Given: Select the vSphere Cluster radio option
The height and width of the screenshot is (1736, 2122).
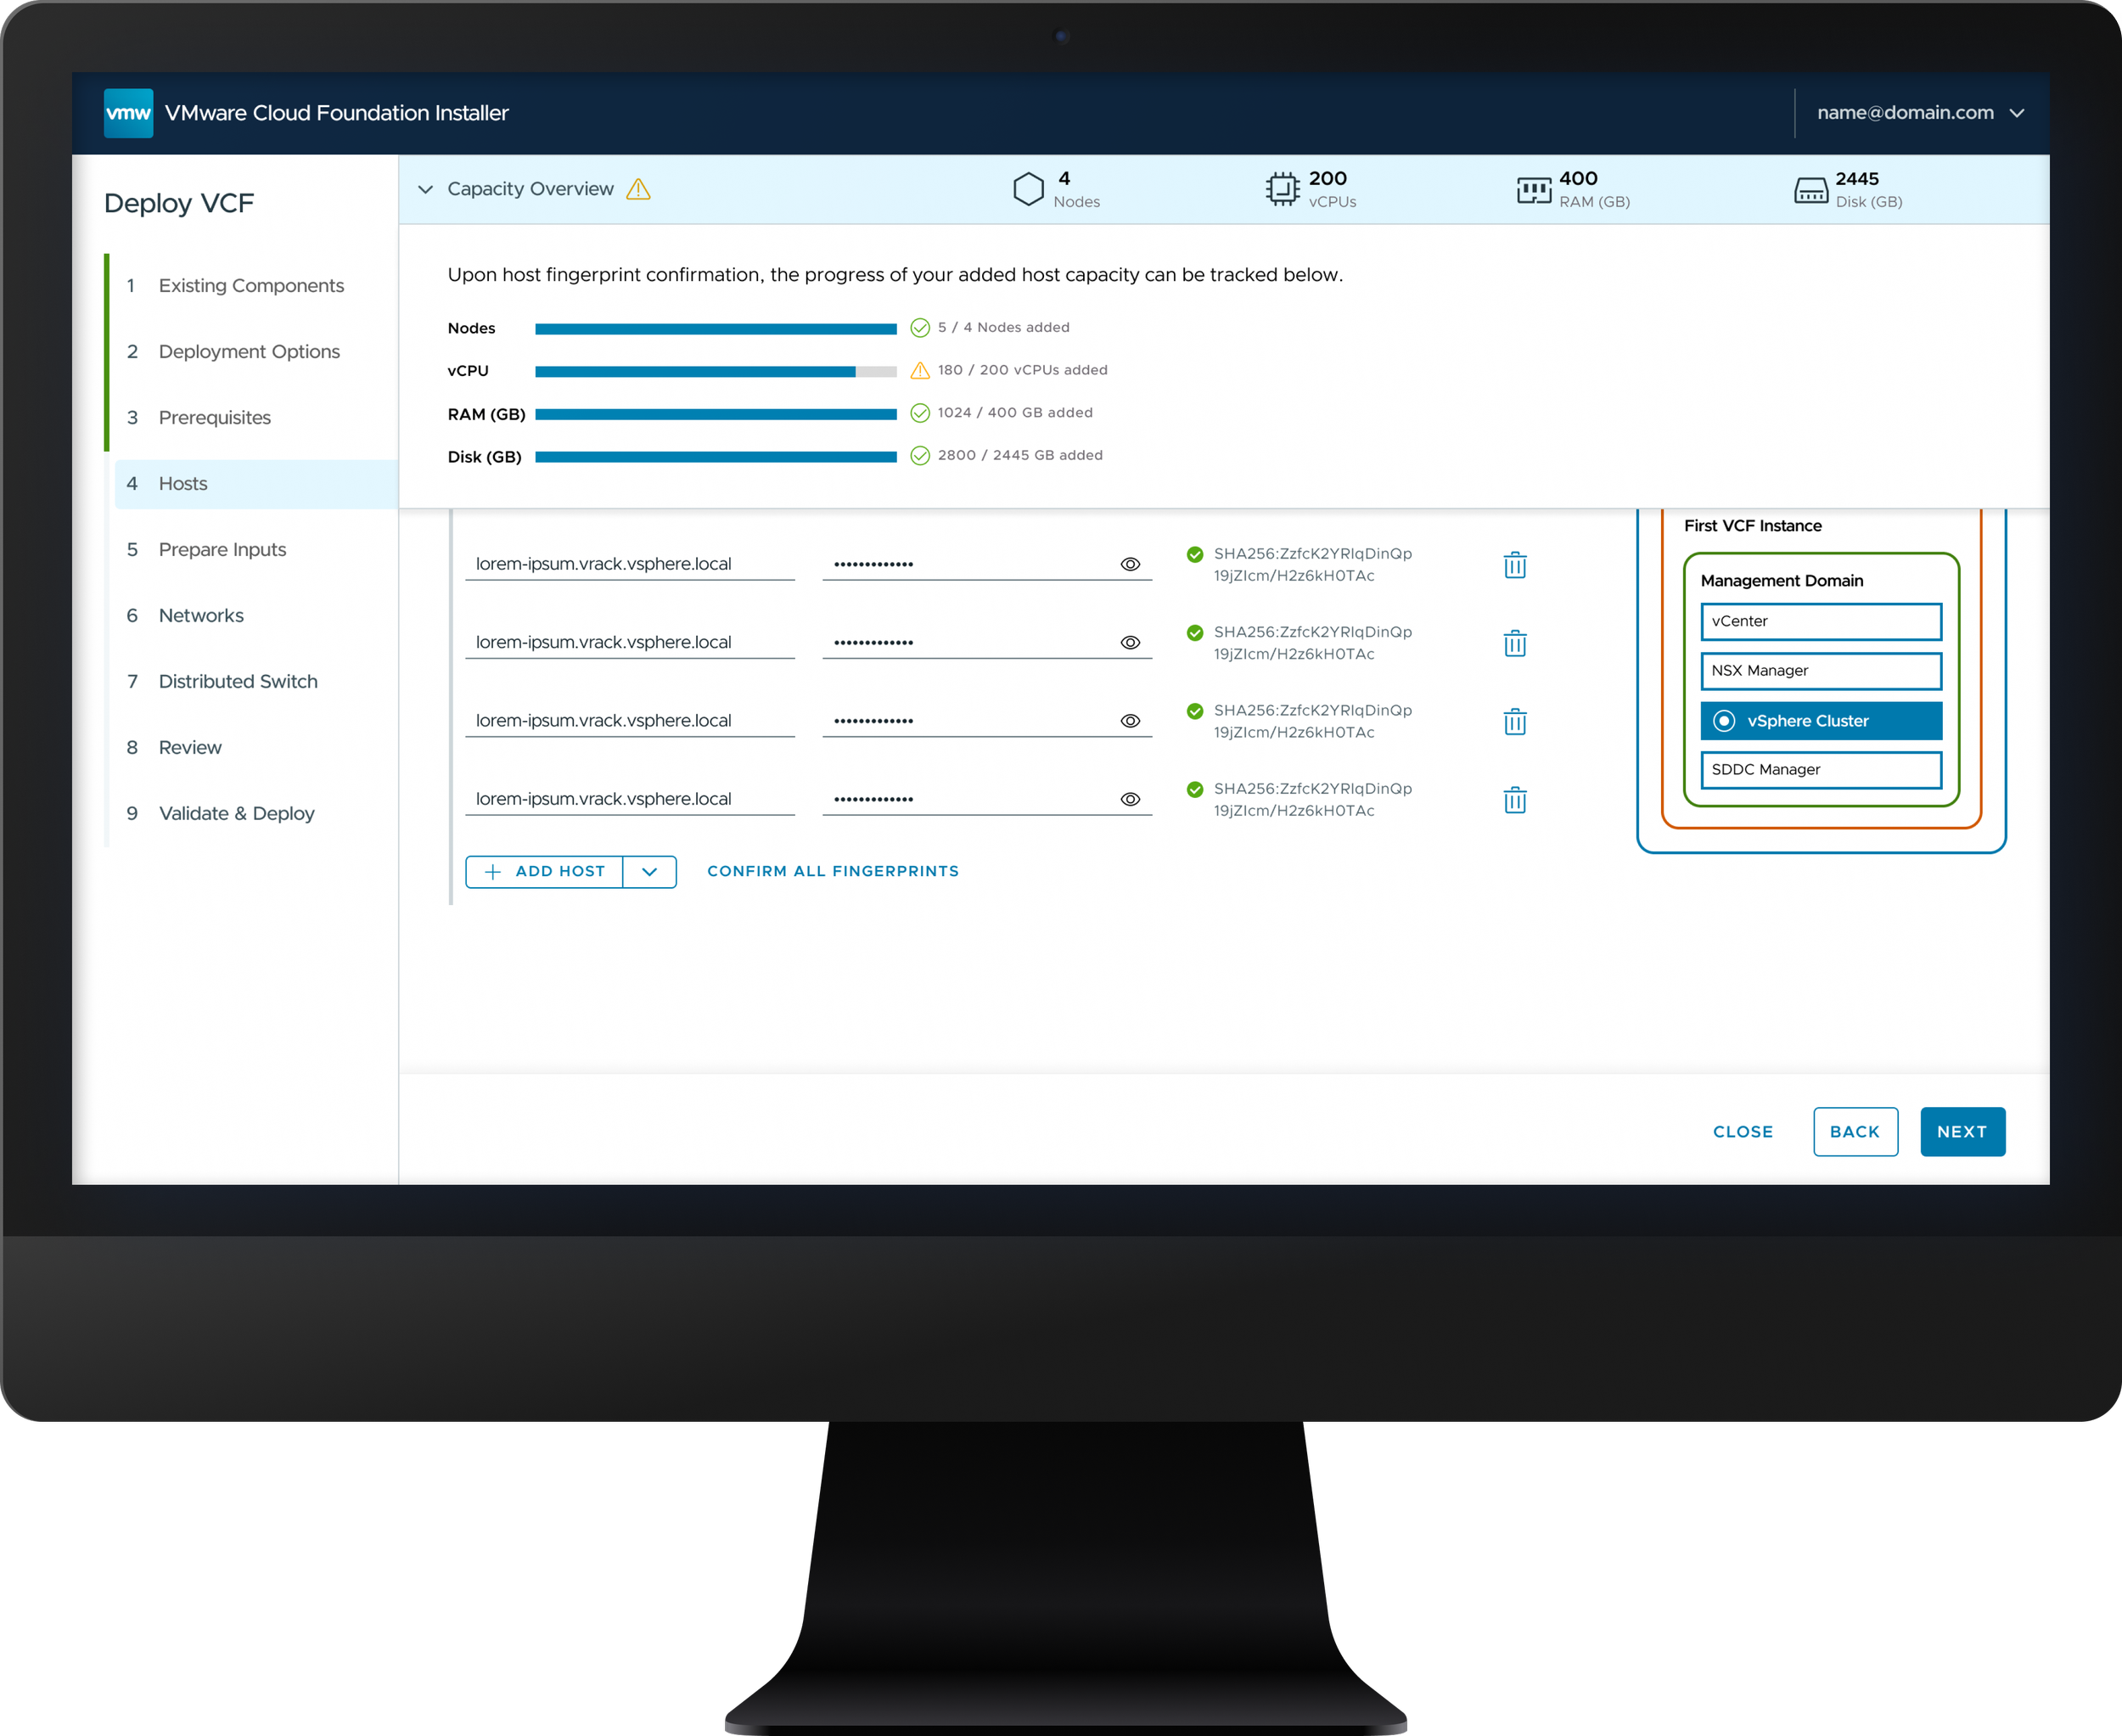Looking at the screenshot, I should [x=1724, y=721].
